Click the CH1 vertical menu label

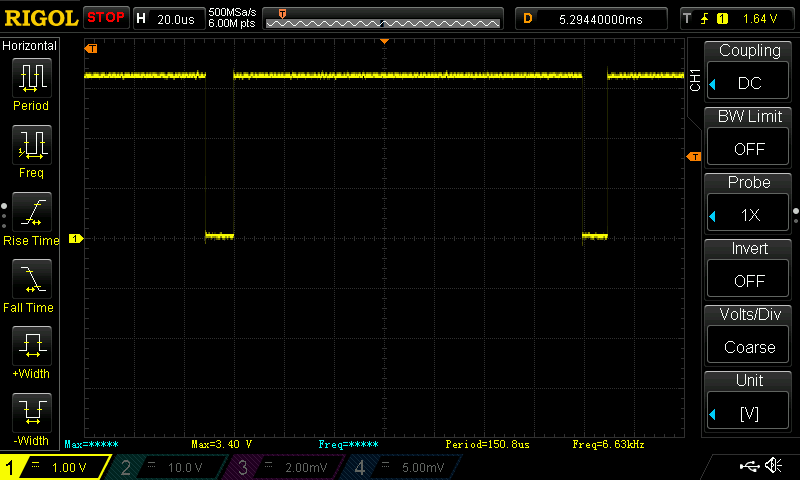(695, 80)
